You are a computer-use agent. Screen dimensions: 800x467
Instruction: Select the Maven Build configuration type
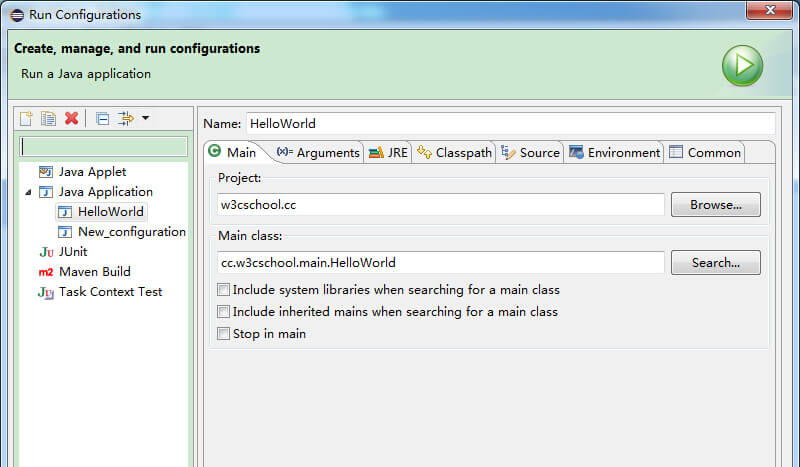pyautogui.click(x=94, y=272)
